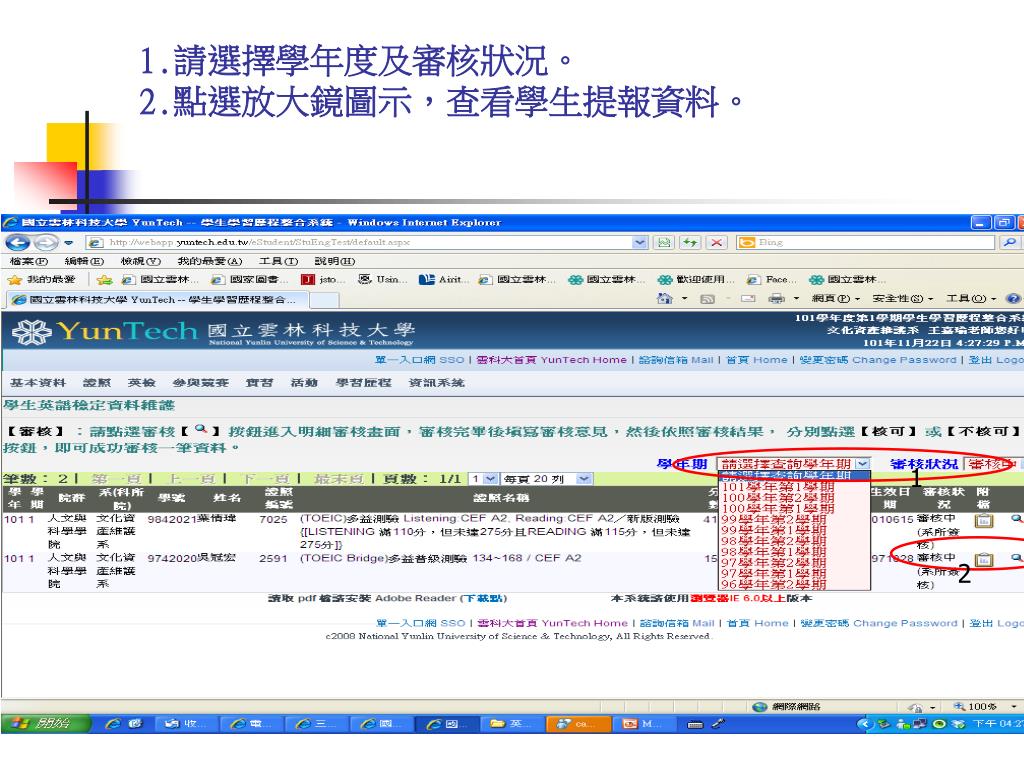Click the footer 首頁 Home link
The image size is (1024, 768).
tap(758, 623)
